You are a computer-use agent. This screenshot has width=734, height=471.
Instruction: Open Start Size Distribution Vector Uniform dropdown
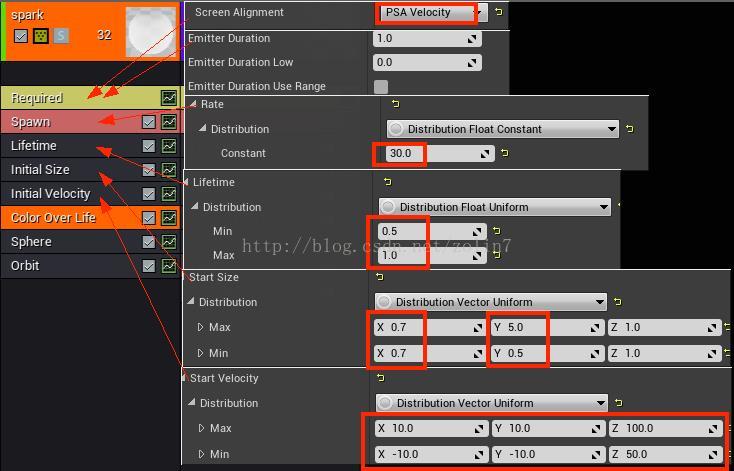click(491, 302)
